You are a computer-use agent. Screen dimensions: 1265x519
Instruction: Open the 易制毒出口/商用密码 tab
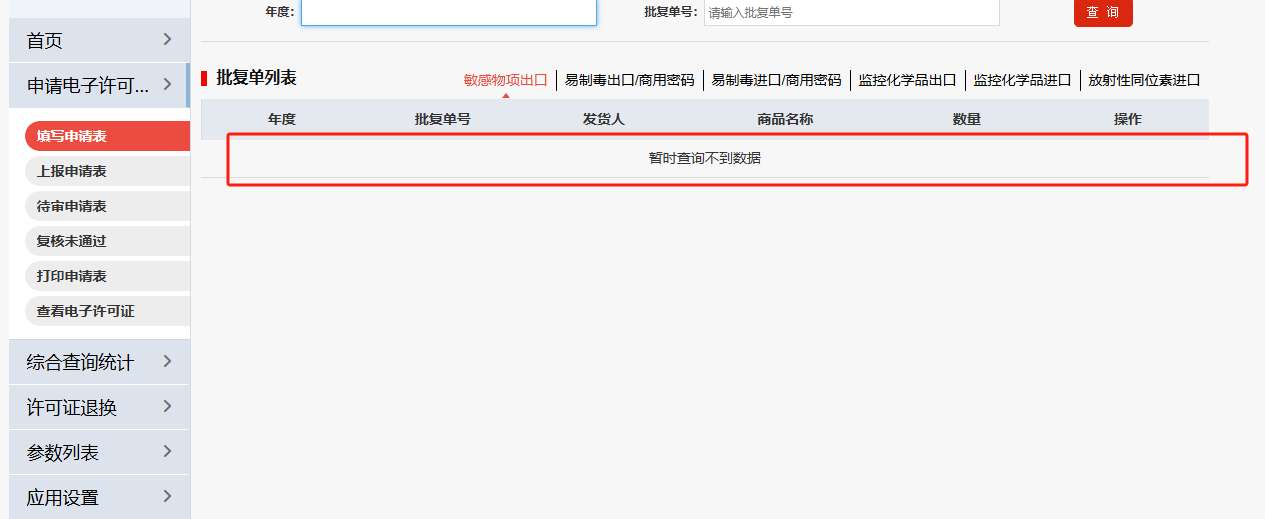click(629, 80)
